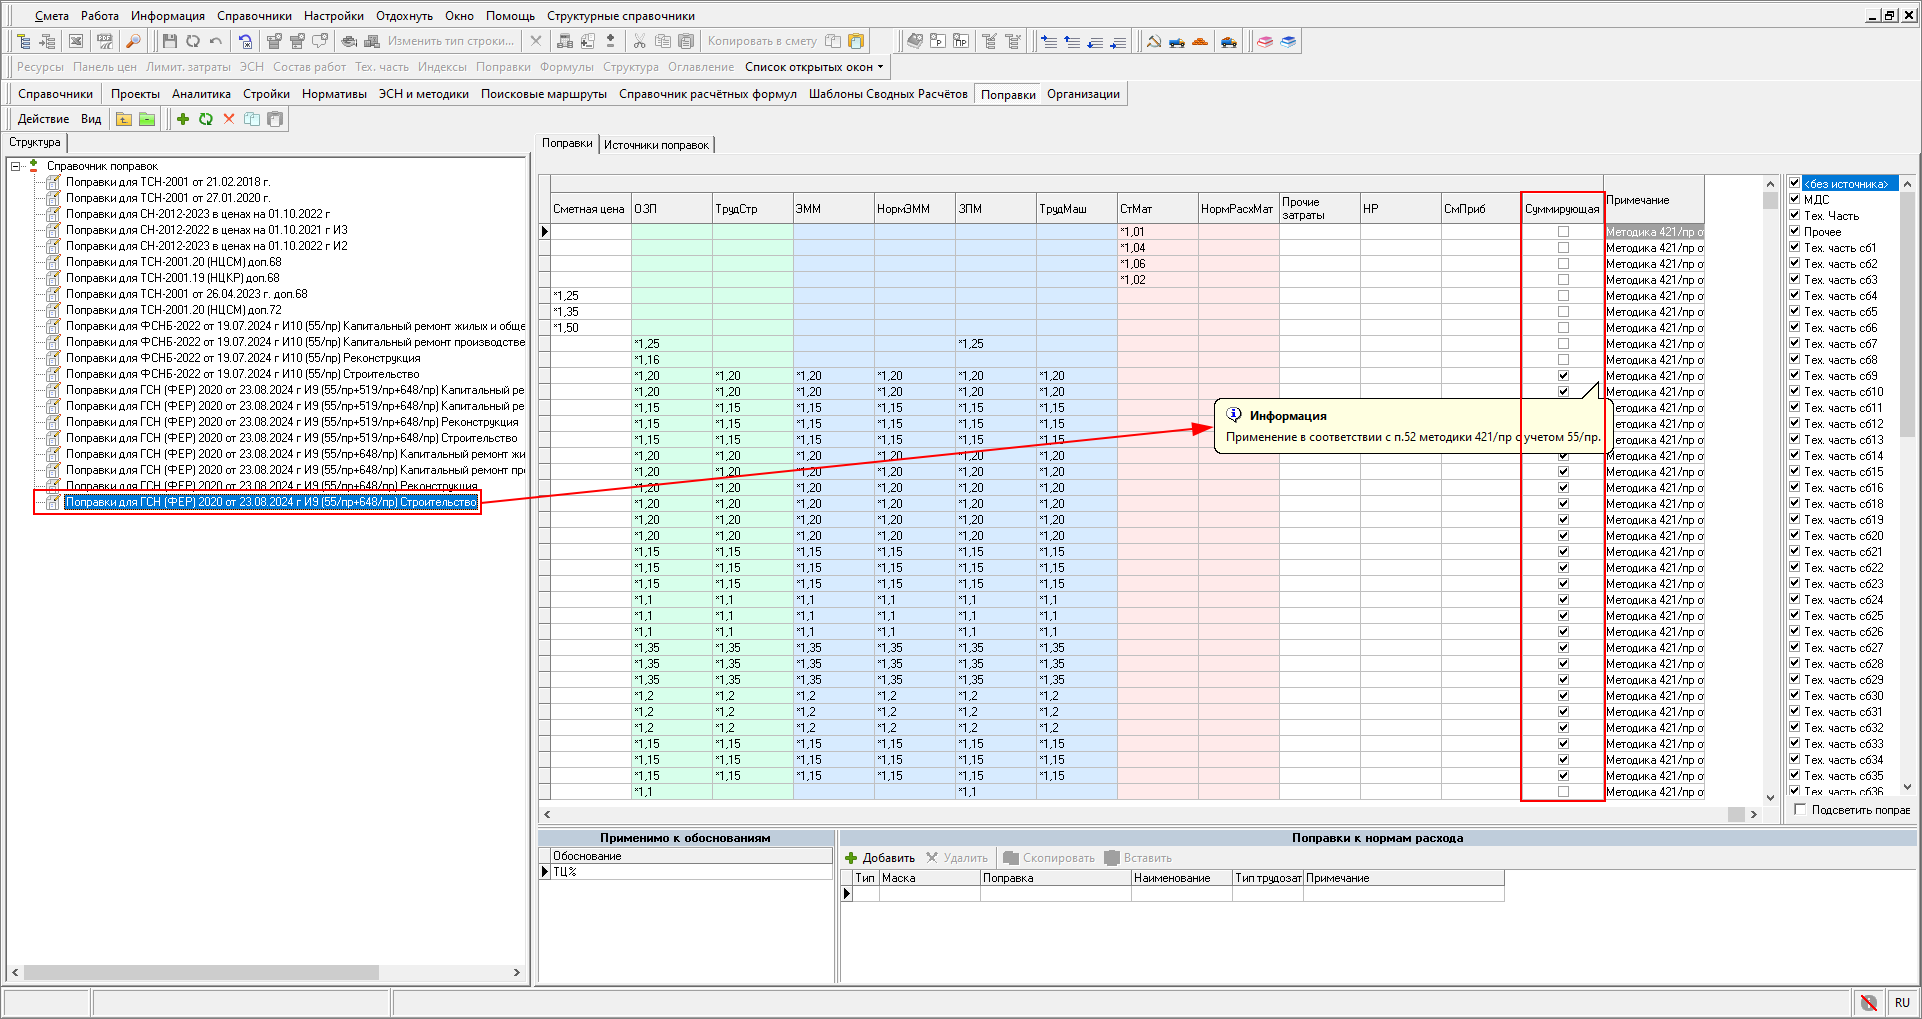The image size is (1922, 1019).
Task: Click the blue truck machines icon
Action: pyautogui.click(x=1176, y=41)
